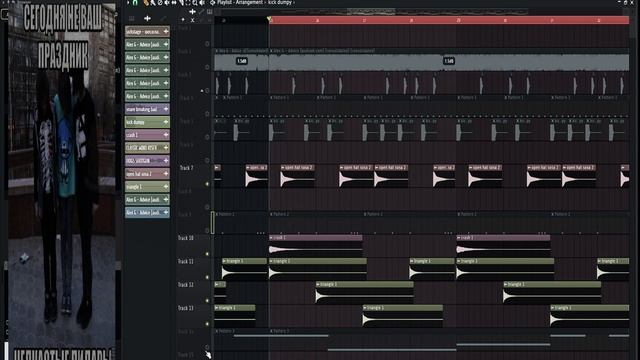Click the large plus icon above track headers
The width and height of the screenshot is (640, 360).
pyautogui.click(x=192, y=11)
